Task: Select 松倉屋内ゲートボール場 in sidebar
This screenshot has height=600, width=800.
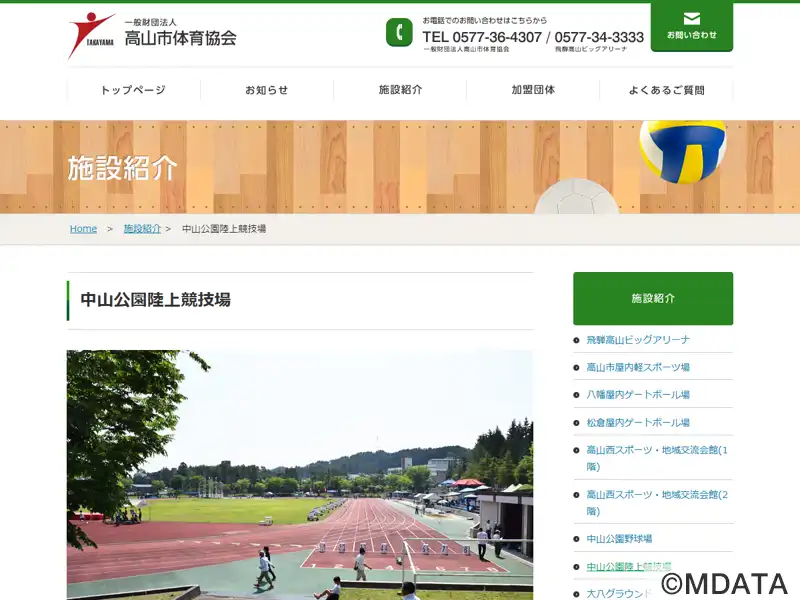Action: 638,423
